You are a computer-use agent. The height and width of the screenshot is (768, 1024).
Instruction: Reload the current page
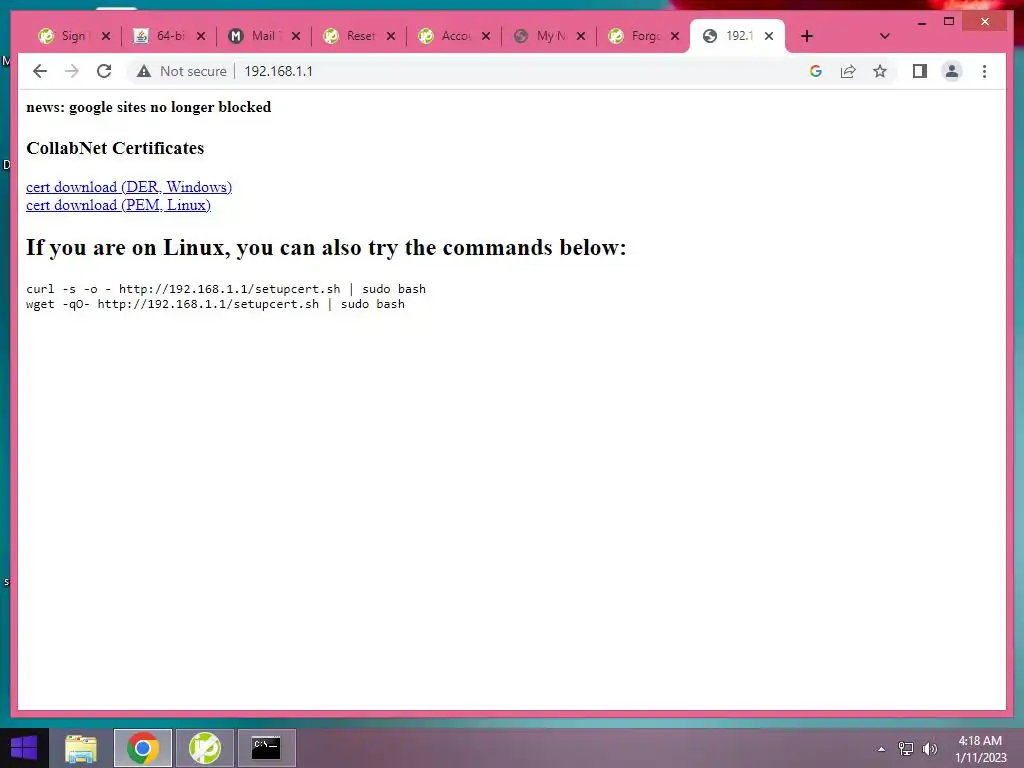click(x=104, y=71)
